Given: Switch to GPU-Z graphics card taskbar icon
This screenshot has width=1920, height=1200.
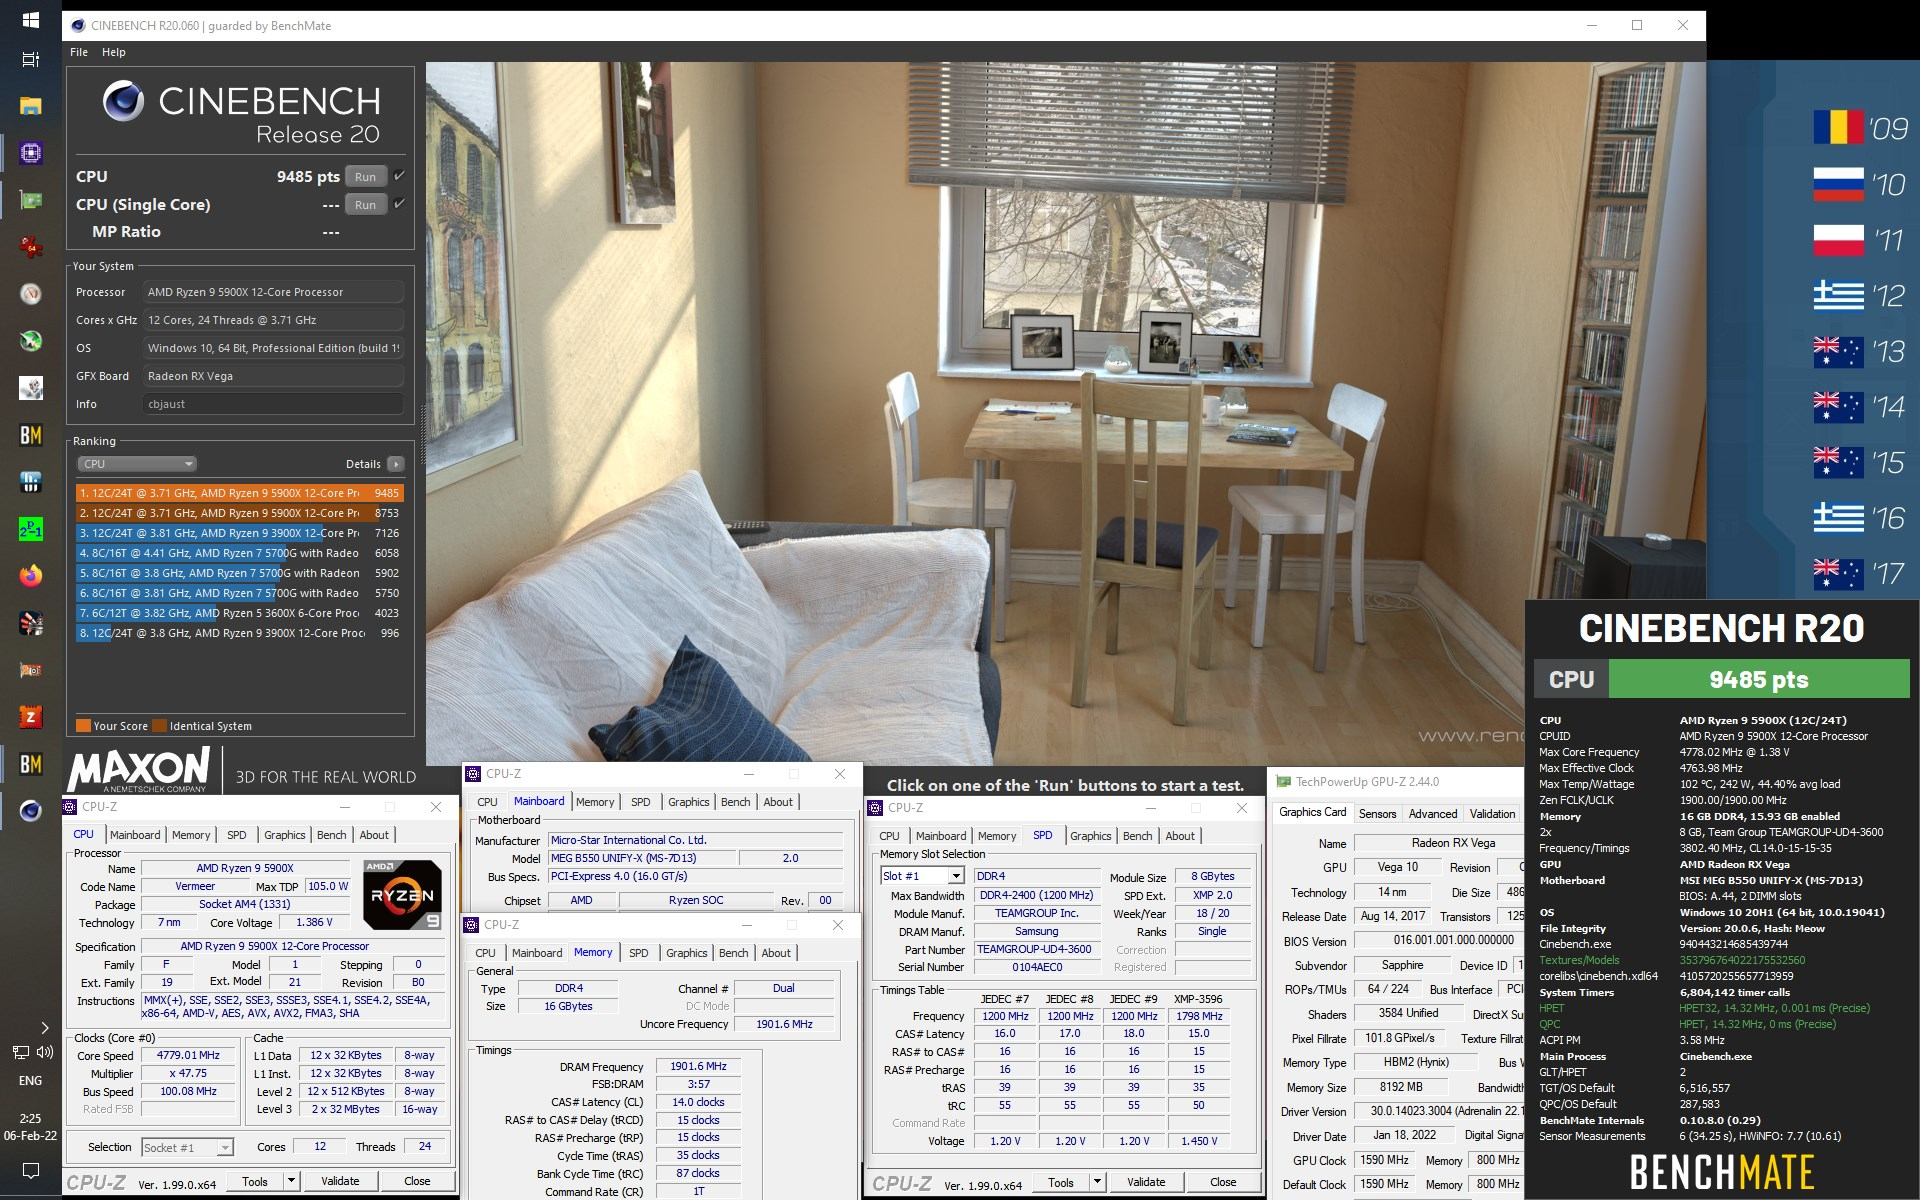Looking at the screenshot, I should 30,200.
